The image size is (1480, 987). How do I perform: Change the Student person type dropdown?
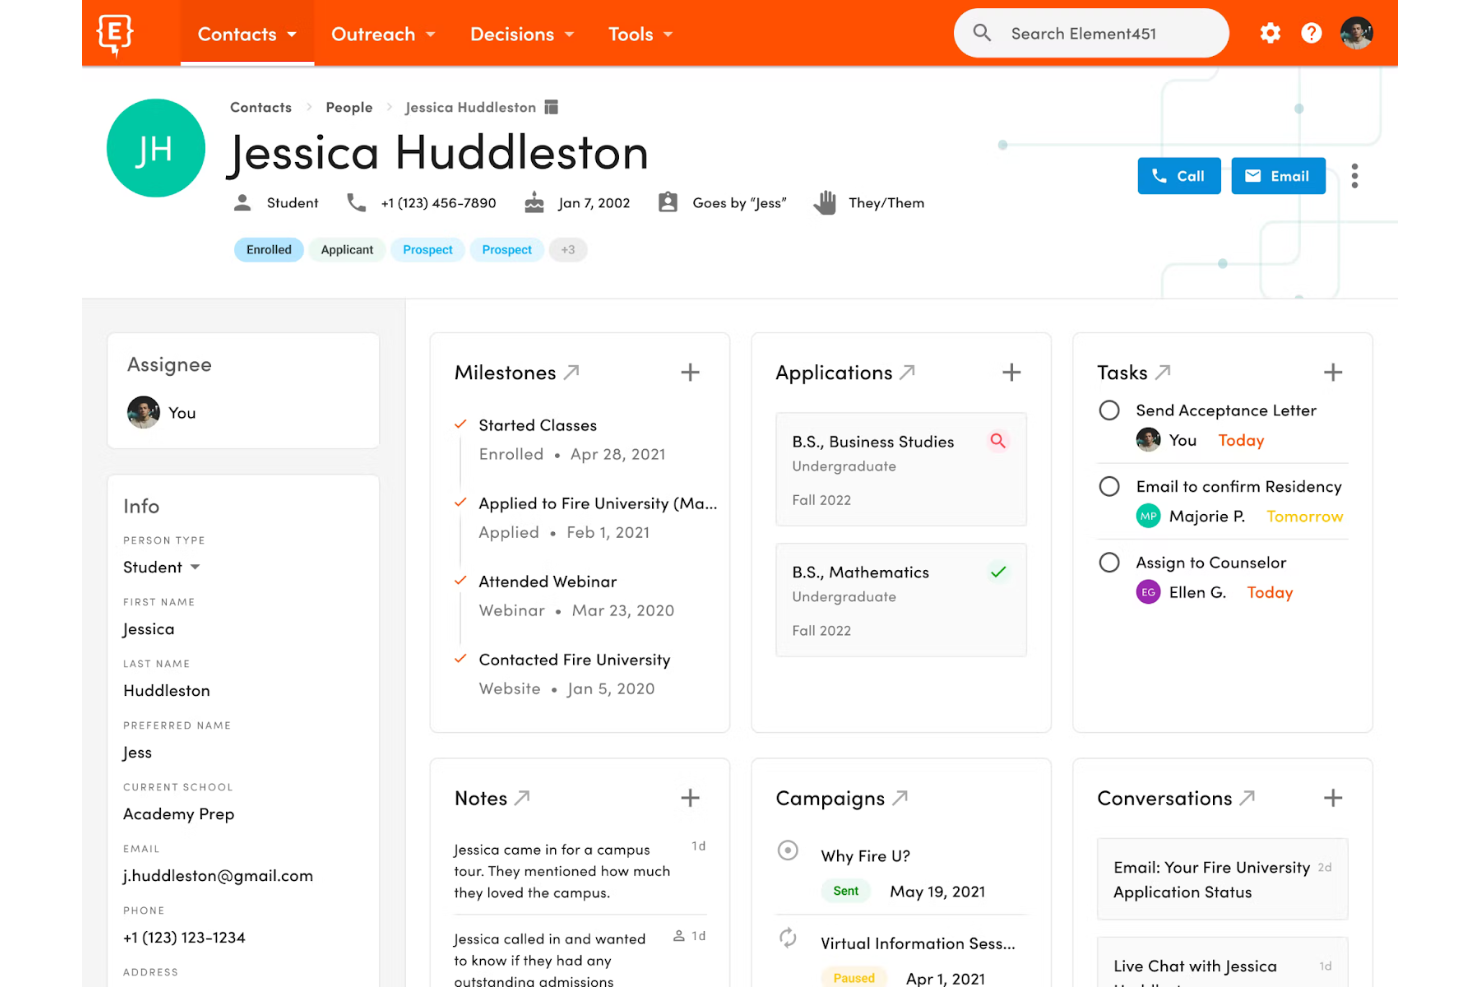(161, 566)
